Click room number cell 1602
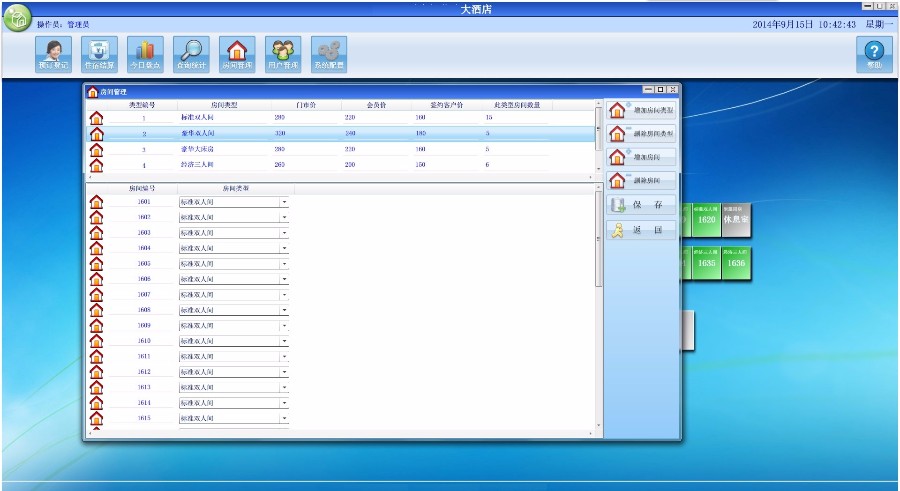Viewport: 900px width, 491px height. 143,218
